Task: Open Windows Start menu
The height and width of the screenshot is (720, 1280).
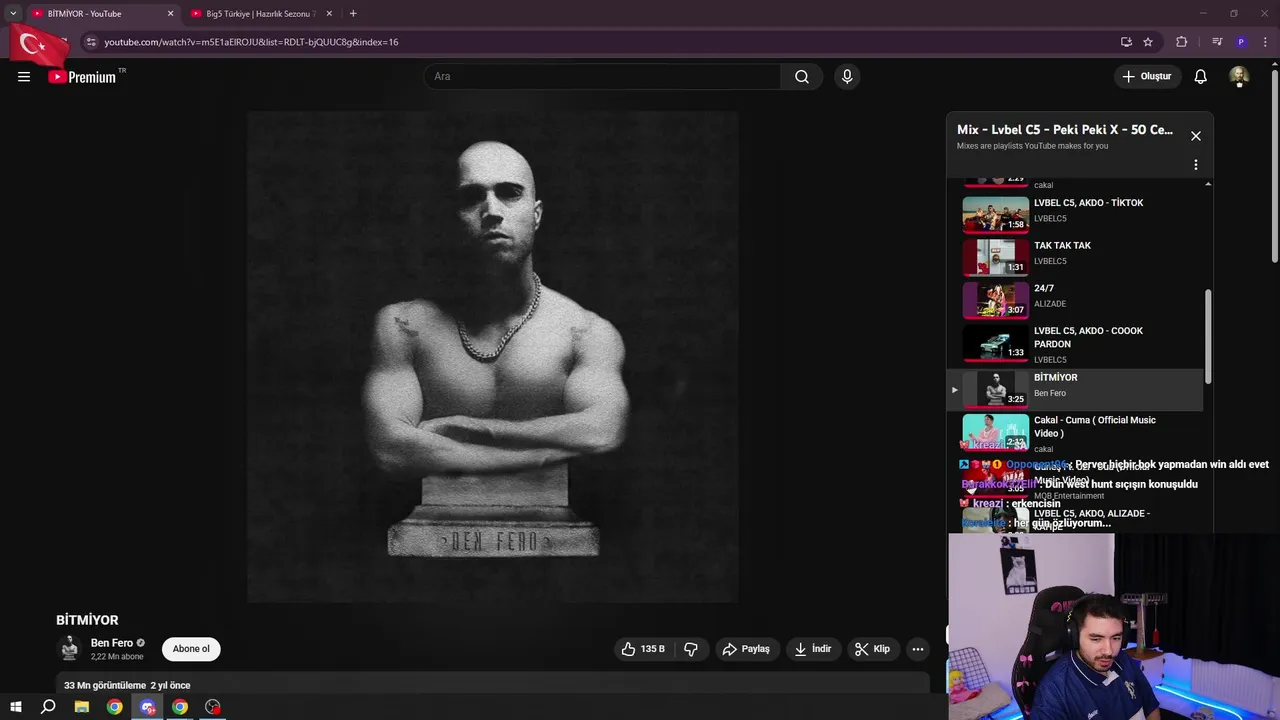Action: [16, 707]
